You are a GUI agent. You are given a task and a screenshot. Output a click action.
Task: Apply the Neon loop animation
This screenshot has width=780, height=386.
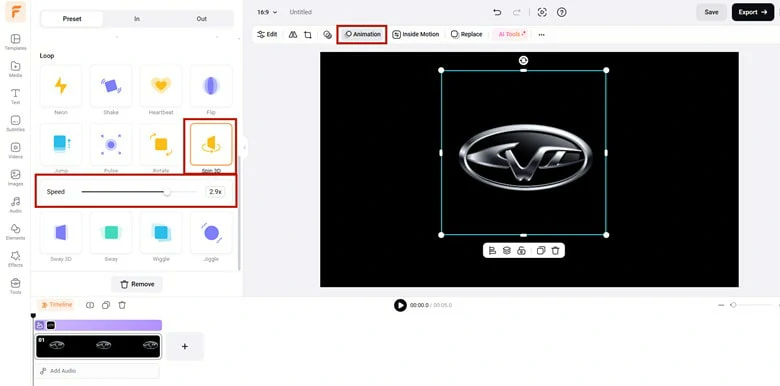tap(61, 86)
